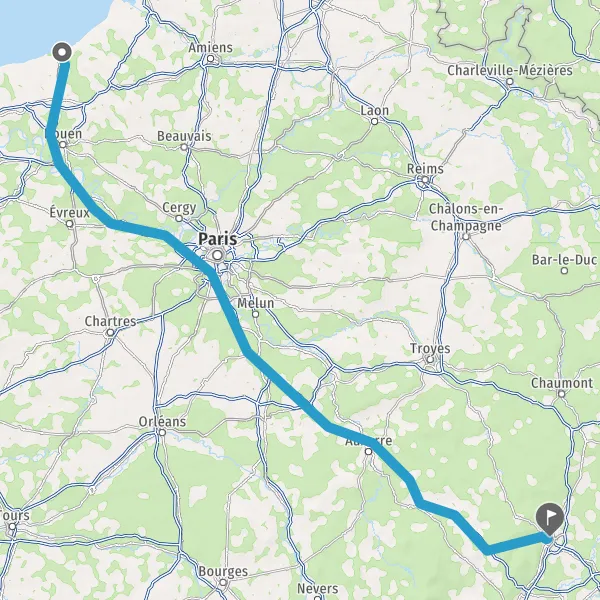Click the Orléans city marker
The height and width of the screenshot is (600, 600).
point(162,432)
